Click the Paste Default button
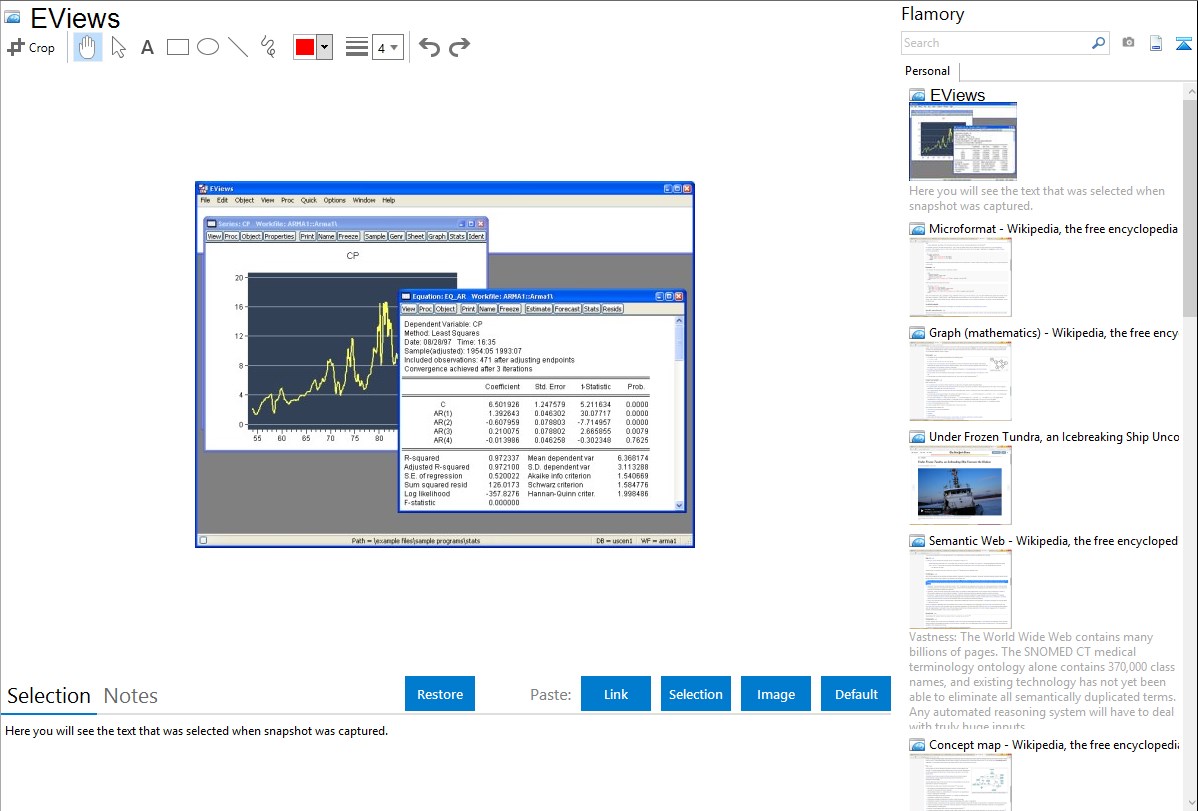 (x=856, y=694)
